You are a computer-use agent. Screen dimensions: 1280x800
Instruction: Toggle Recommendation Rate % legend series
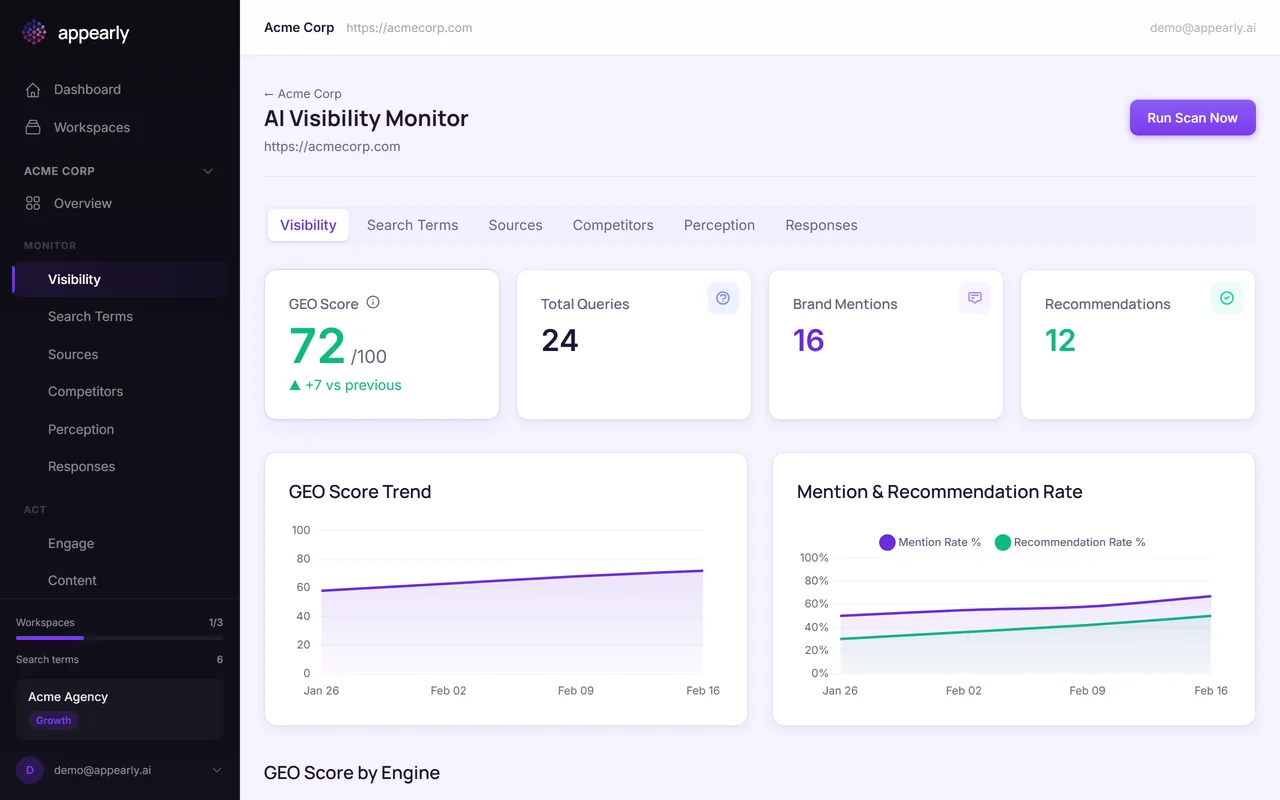1069,542
